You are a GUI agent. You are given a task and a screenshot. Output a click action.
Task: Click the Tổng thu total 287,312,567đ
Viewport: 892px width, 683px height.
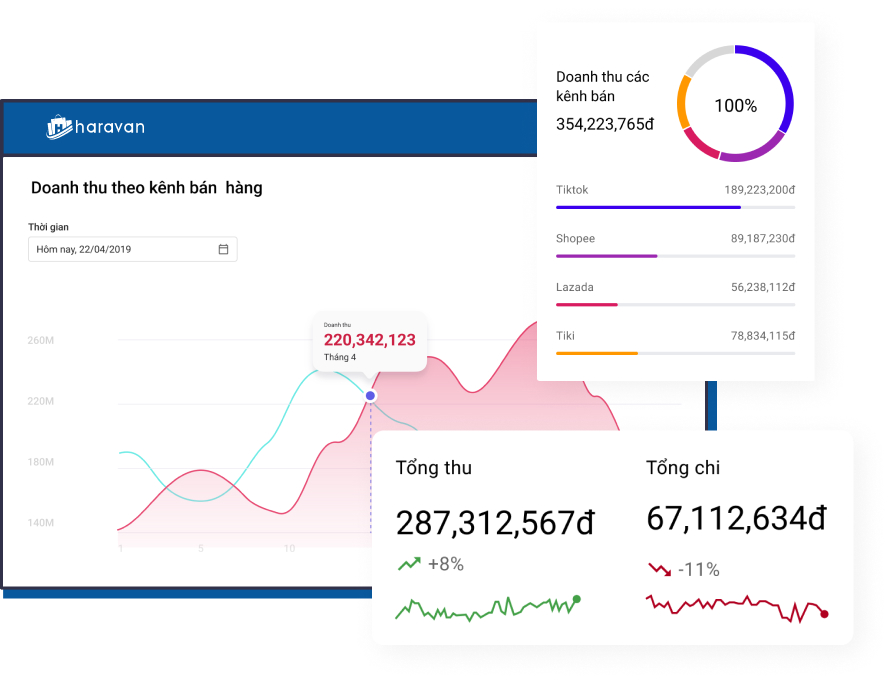pos(495,522)
